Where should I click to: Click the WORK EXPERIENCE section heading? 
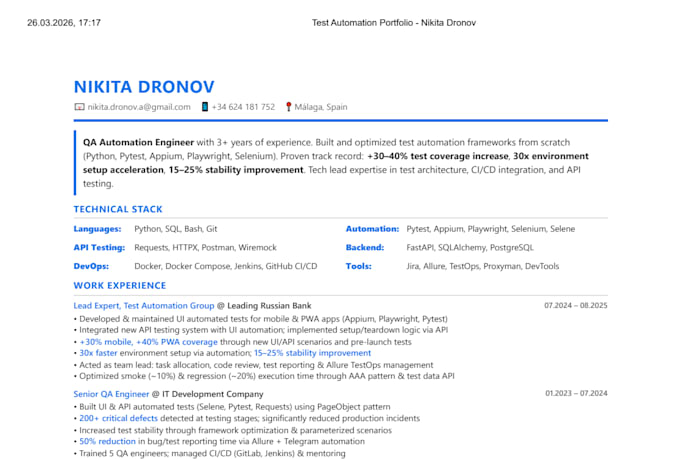(120, 285)
